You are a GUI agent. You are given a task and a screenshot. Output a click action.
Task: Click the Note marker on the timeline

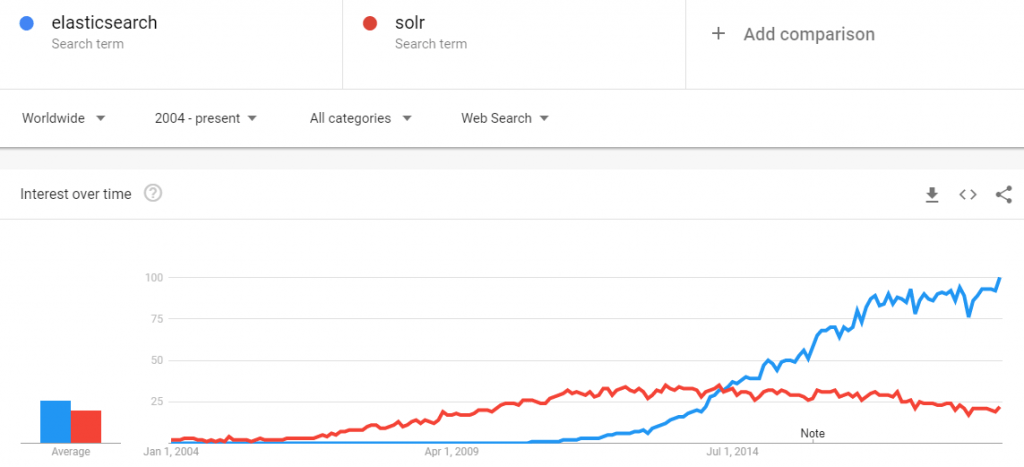point(812,434)
